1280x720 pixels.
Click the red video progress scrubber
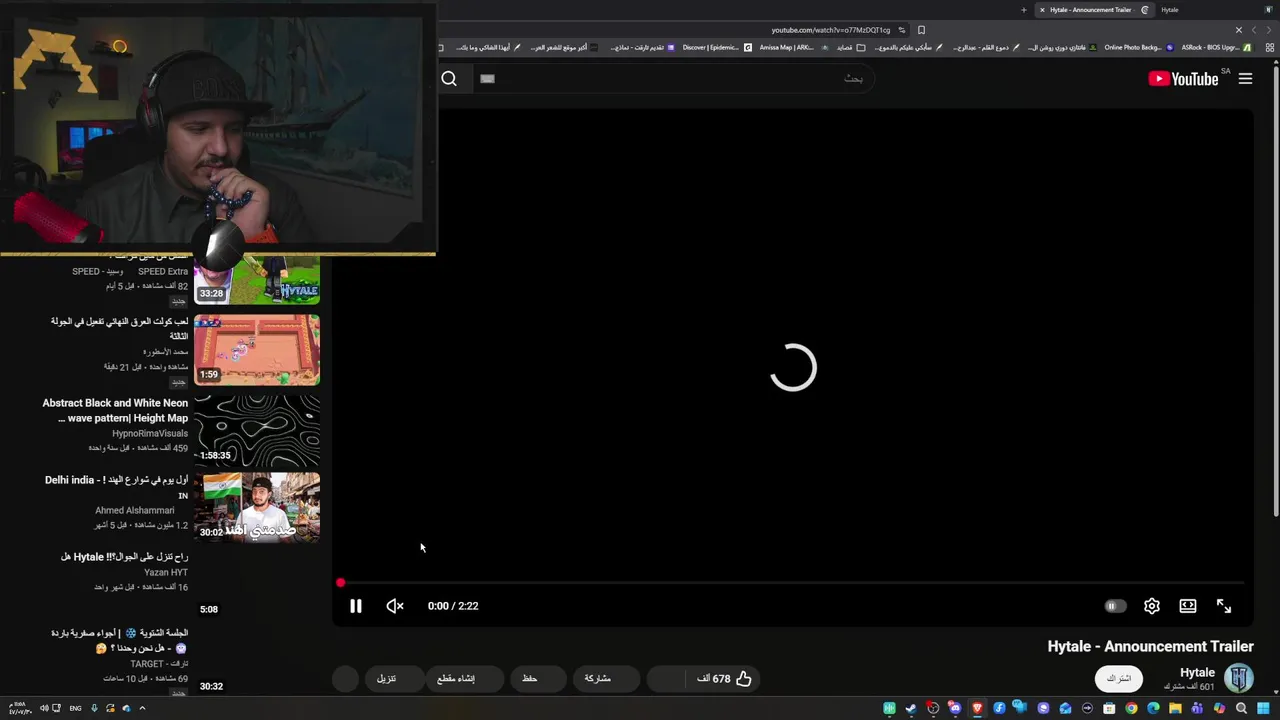[340, 582]
